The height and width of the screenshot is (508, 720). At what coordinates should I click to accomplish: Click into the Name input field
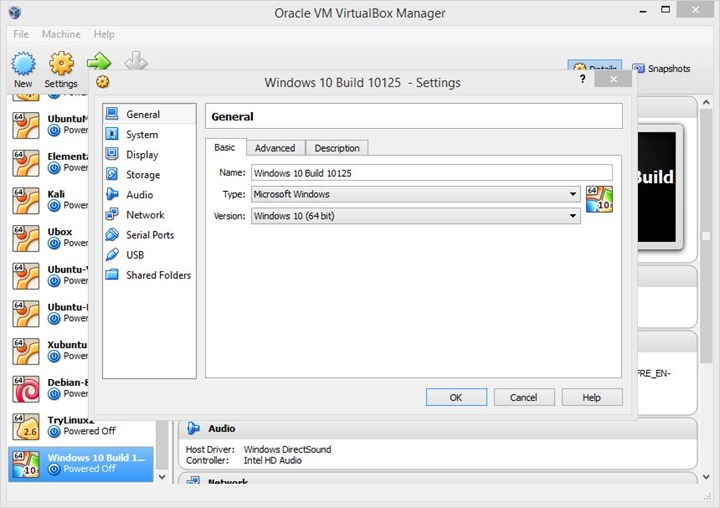(x=432, y=173)
